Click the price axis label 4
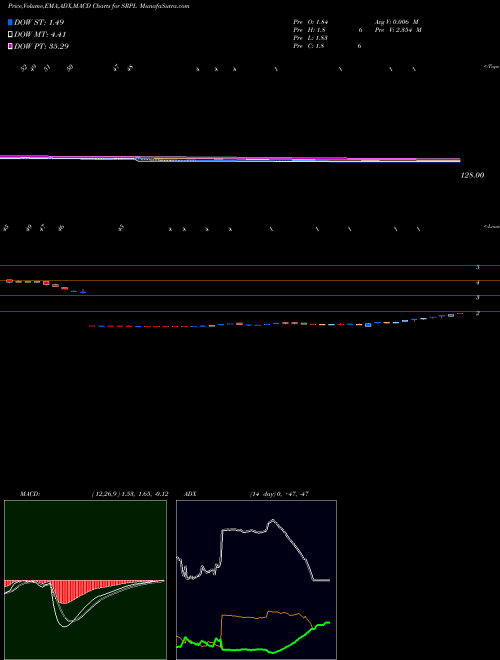Viewport: 500px width, 660px height. [478, 283]
